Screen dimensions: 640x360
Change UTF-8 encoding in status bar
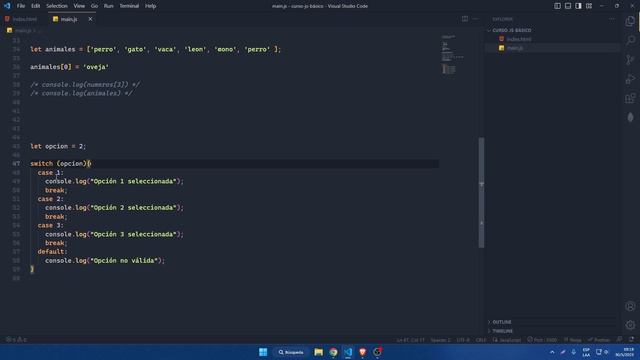(463, 340)
